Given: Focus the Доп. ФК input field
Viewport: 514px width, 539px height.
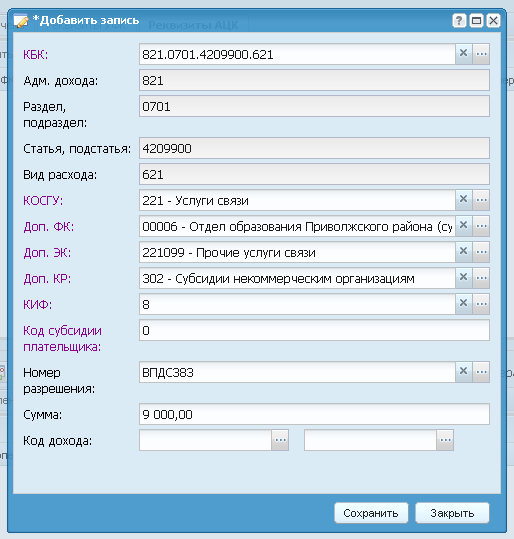Looking at the screenshot, I should point(297,226).
